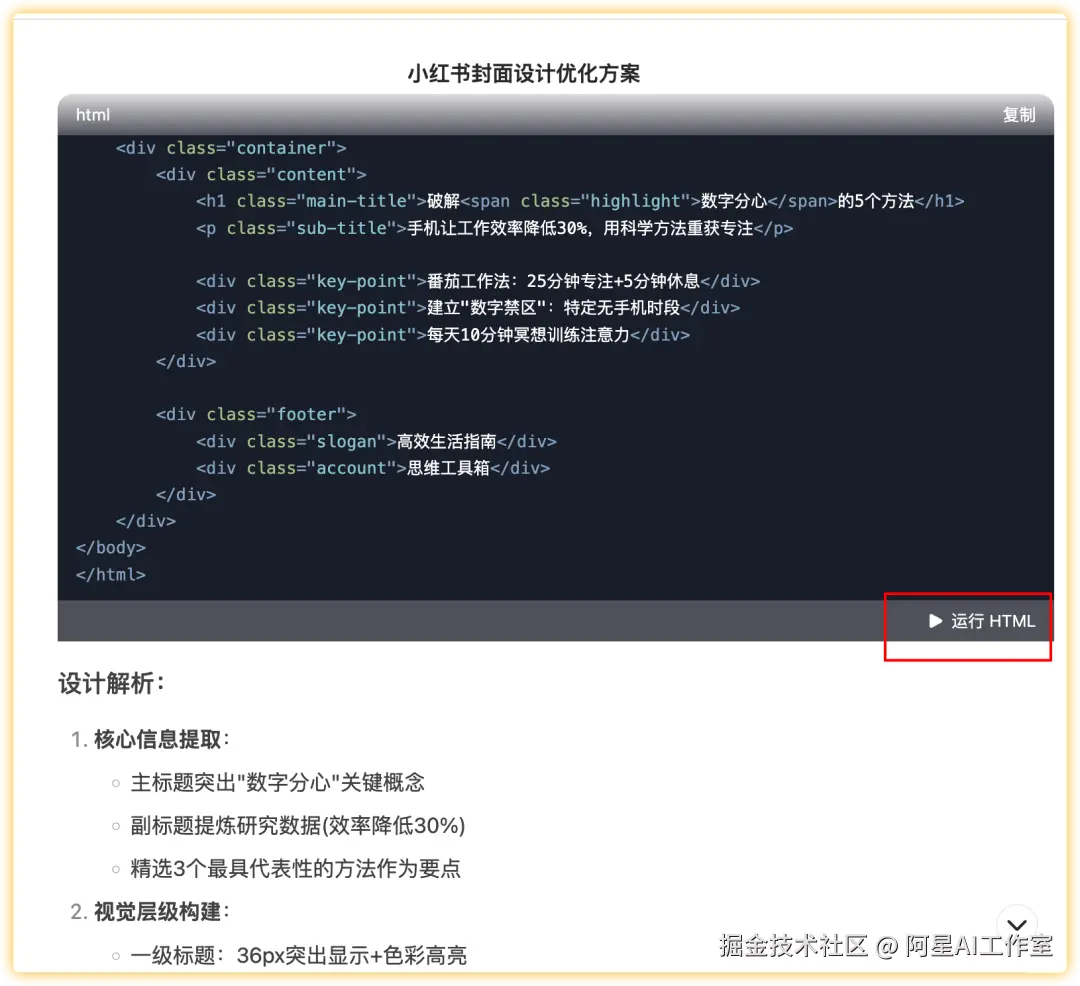Click the bullet 副标题提炼研究数据(效率降低30%)
The width and height of the screenshot is (1080, 986).
tap(298, 826)
